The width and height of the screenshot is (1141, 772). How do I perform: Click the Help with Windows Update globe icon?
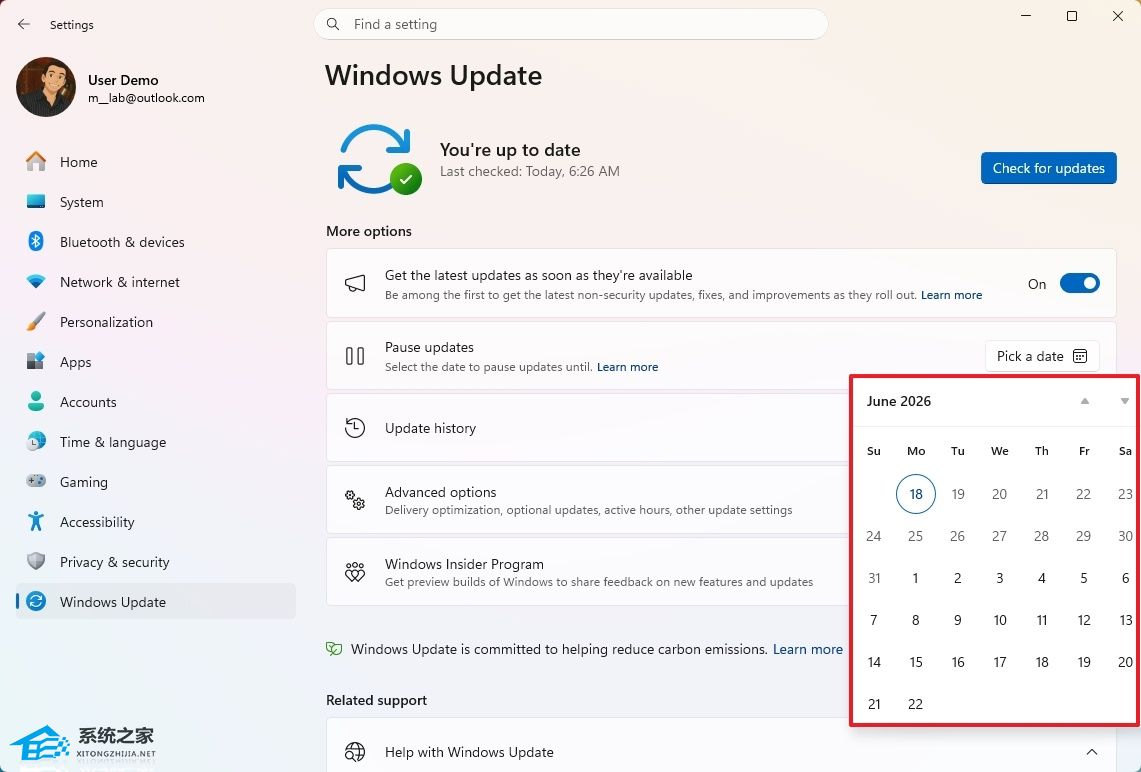tap(355, 752)
